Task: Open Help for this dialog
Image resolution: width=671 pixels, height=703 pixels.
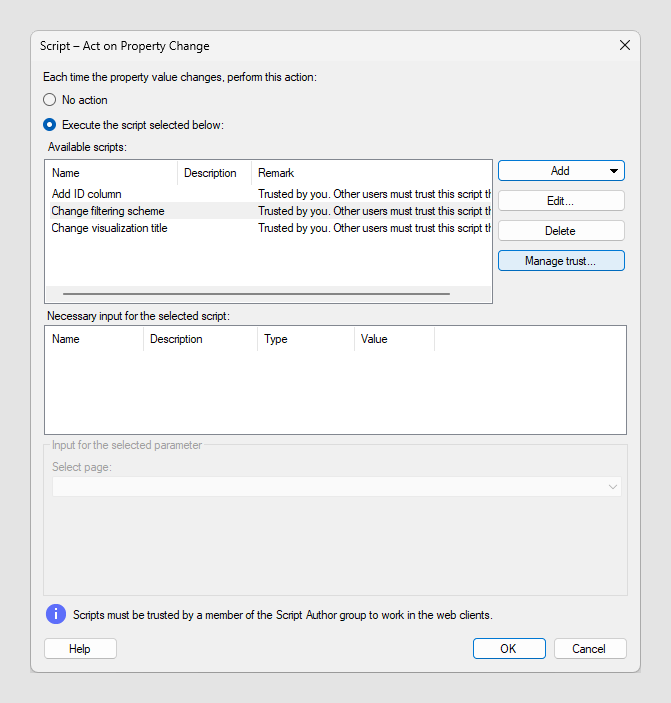Action: coord(80,649)
